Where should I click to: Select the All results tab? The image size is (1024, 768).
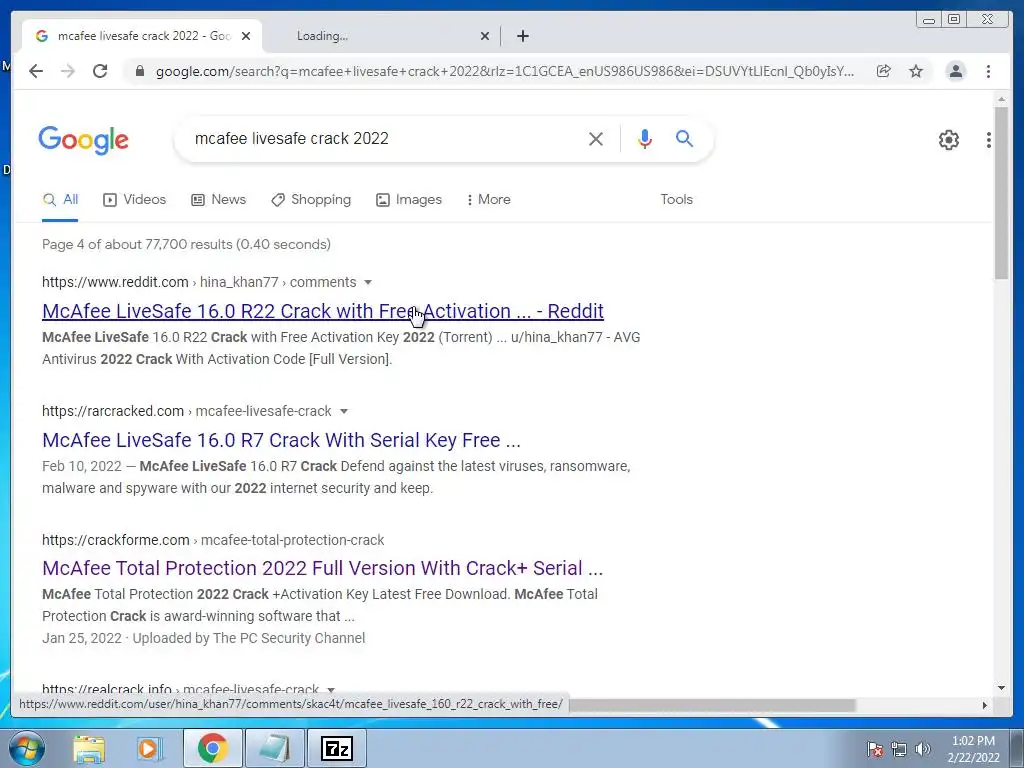coord(60,200)
